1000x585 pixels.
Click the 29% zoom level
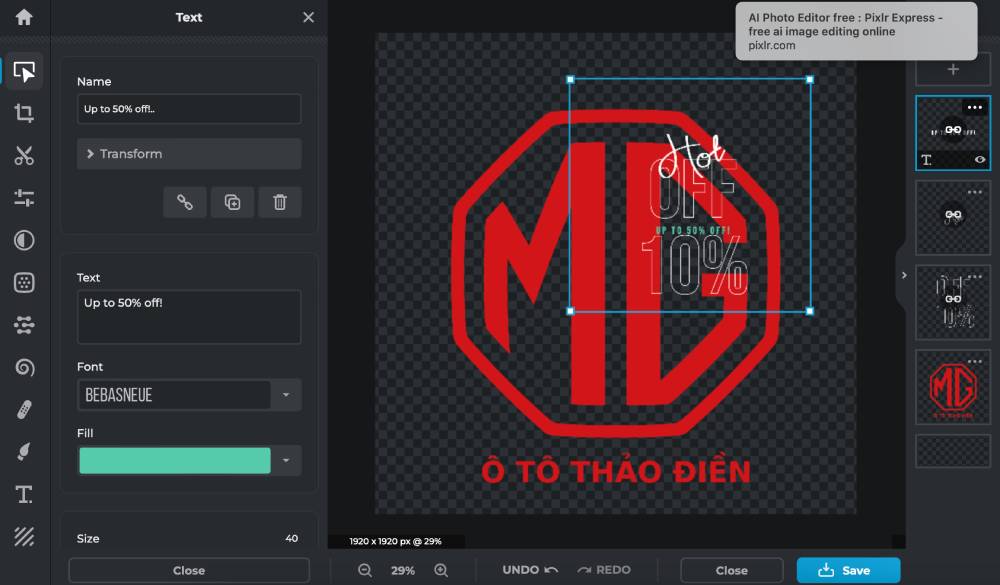tap(402, 570)
